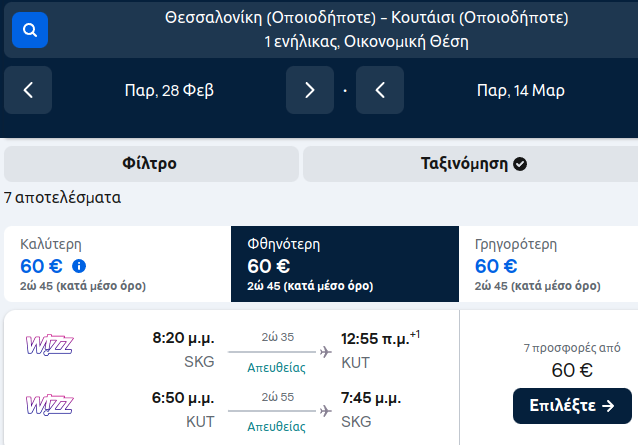Image resolution: width=638 pixels, height=445 pixels.
Task: Click the info icon beside Καλύτερη price
Action: 79,266
